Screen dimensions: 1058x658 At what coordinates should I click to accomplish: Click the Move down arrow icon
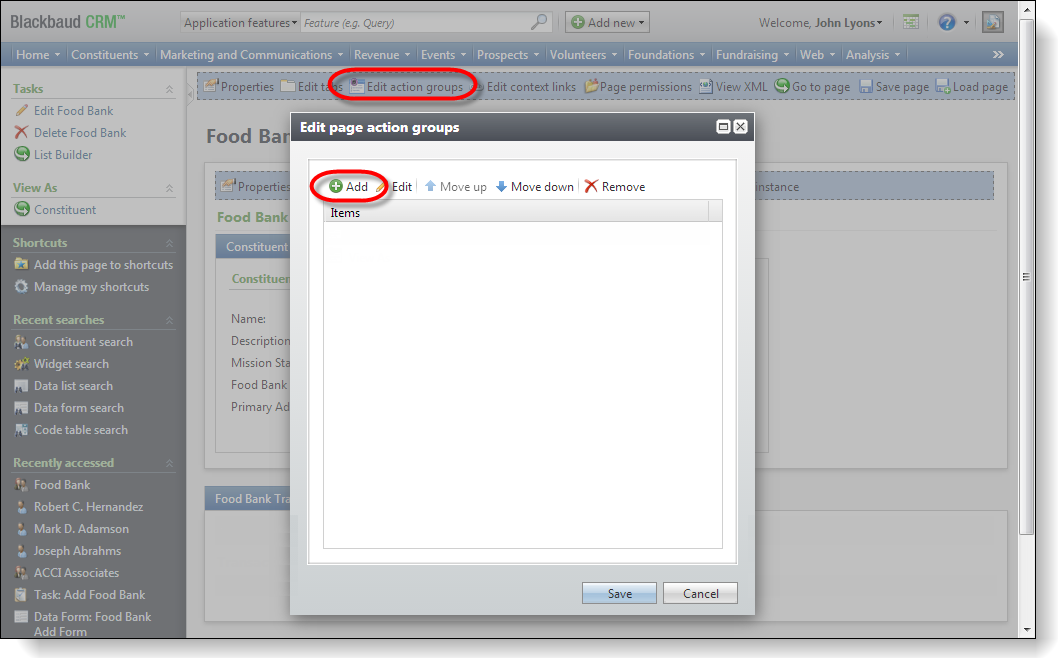(501, 186)
